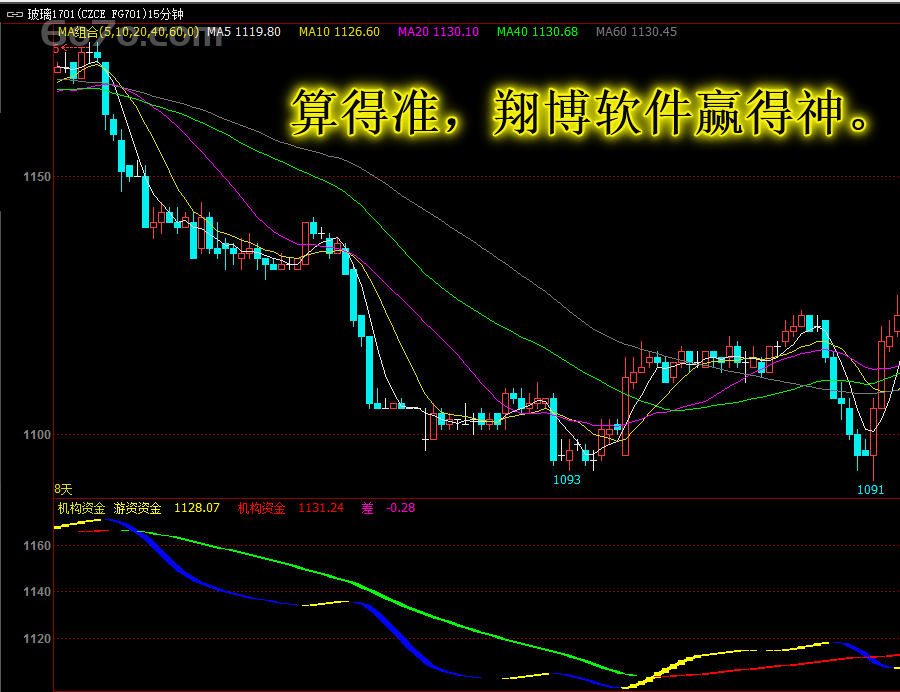Click the 1100 price axis label
The image size is (900, 692).
(37, 435)
